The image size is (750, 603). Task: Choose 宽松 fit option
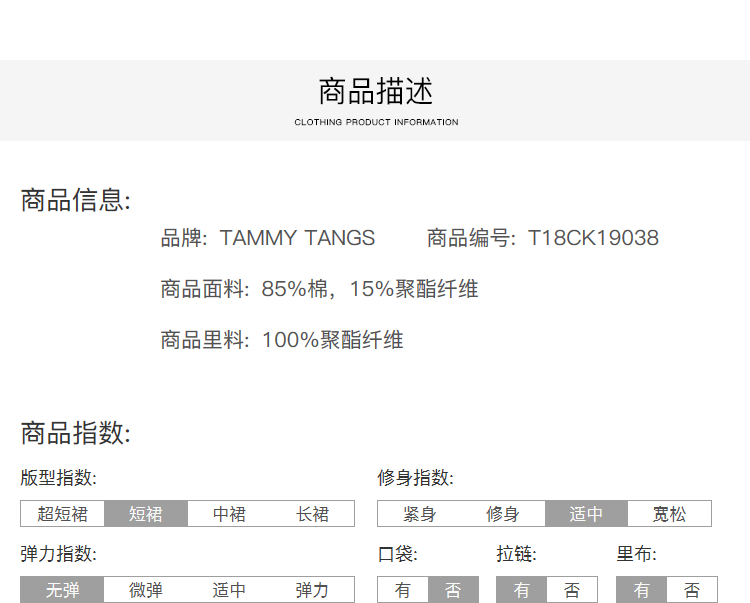coord(669,514)
